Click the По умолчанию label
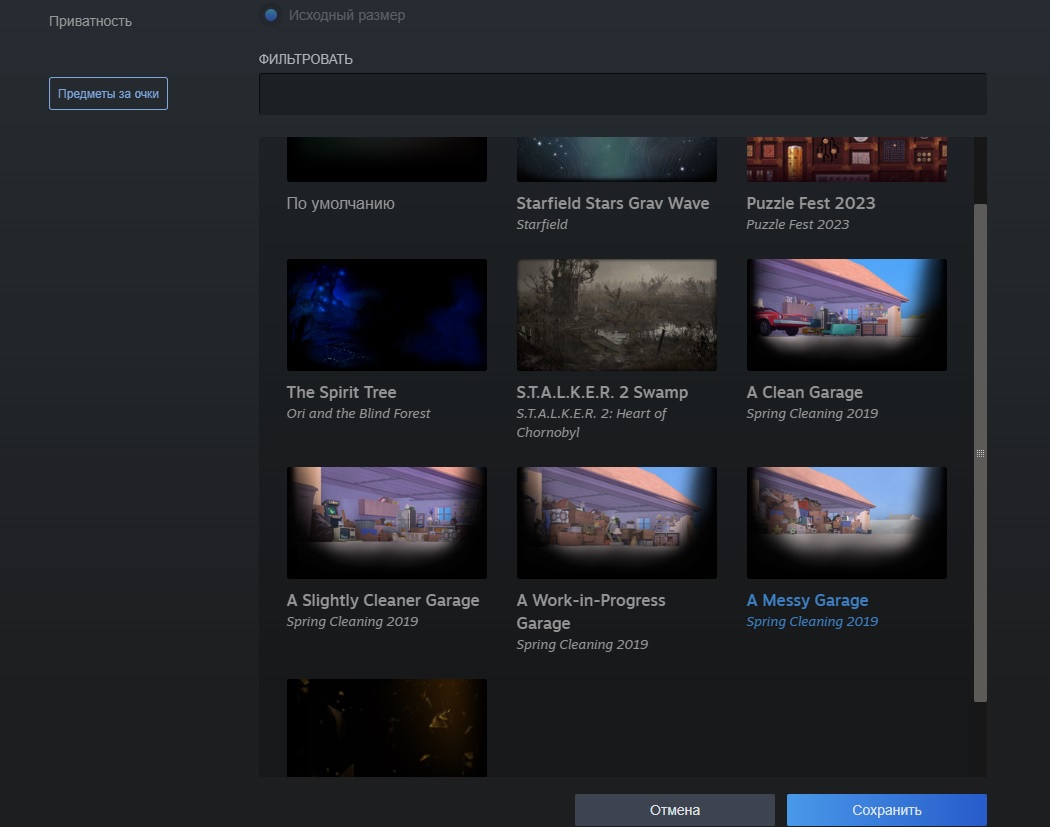The height and width of the screenshot is (827, 1050). pos(340,204)
